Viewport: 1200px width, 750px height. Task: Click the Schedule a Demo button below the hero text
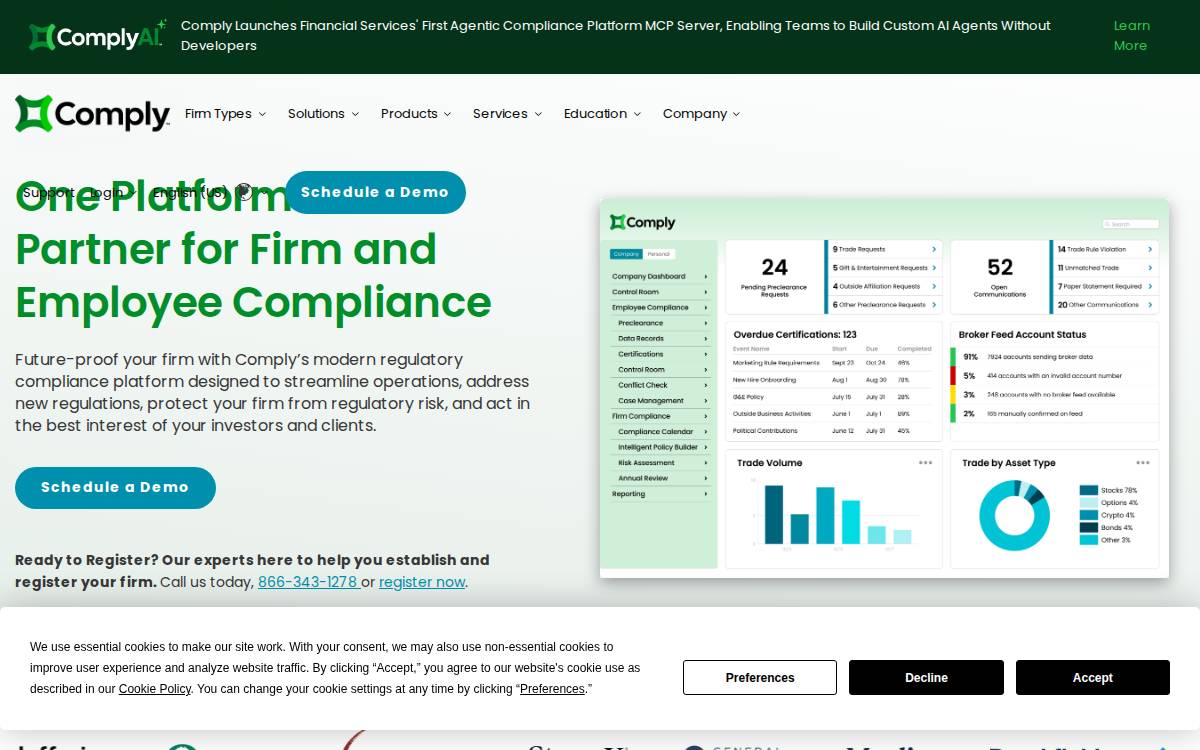(115, 488)
